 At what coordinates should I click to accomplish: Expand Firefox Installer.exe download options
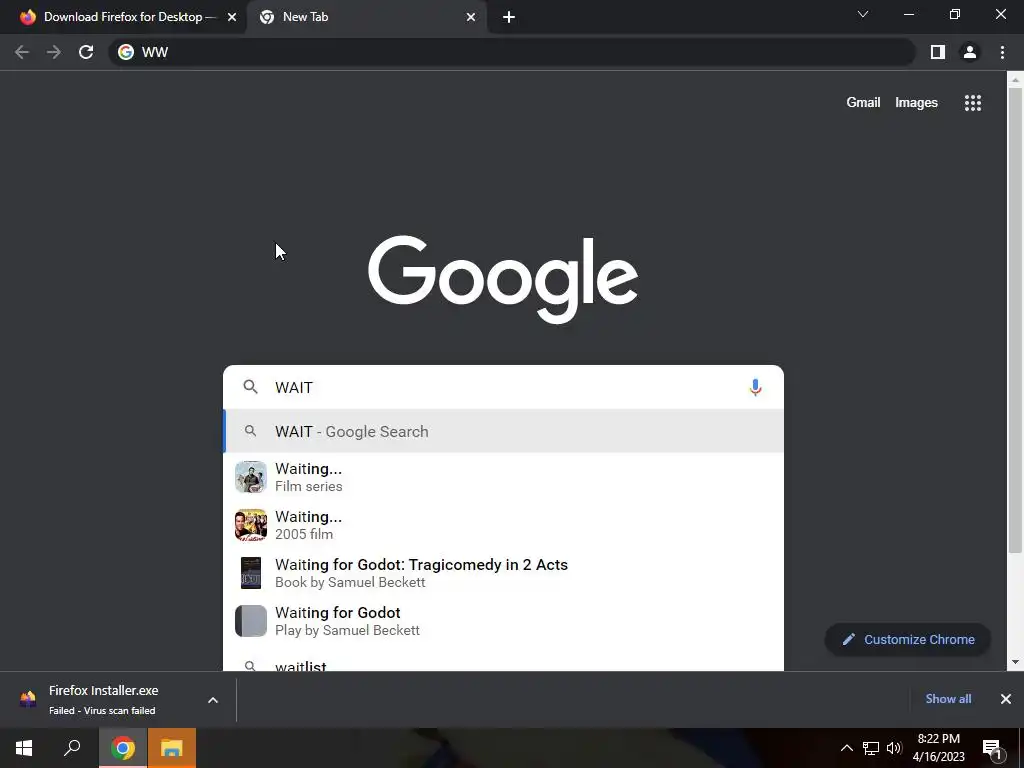coord(213,700)
